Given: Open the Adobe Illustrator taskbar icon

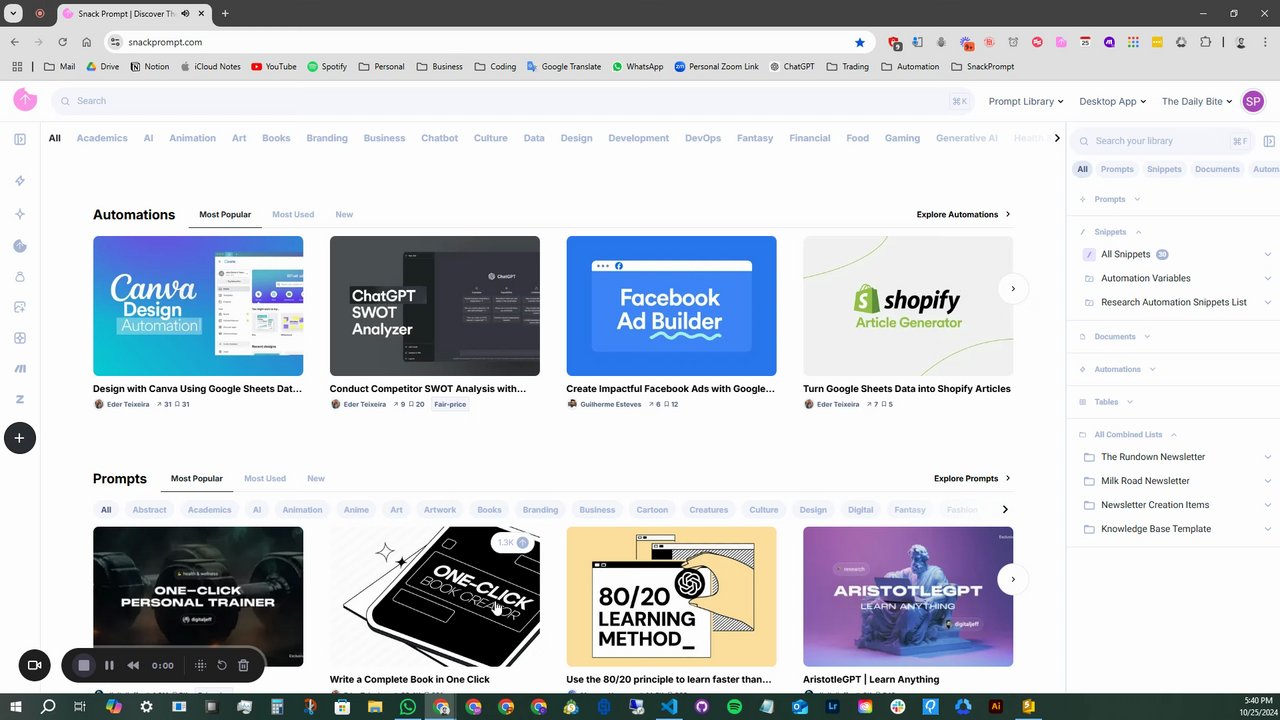Looking at the screenshot, I should click(x=995, y=707).
